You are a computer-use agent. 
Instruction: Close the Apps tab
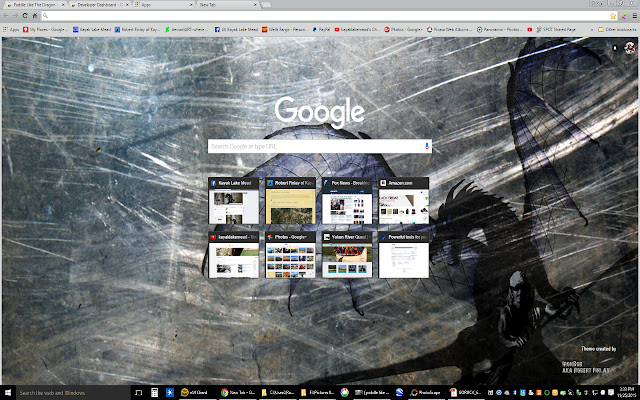click(x=192, y=5)
